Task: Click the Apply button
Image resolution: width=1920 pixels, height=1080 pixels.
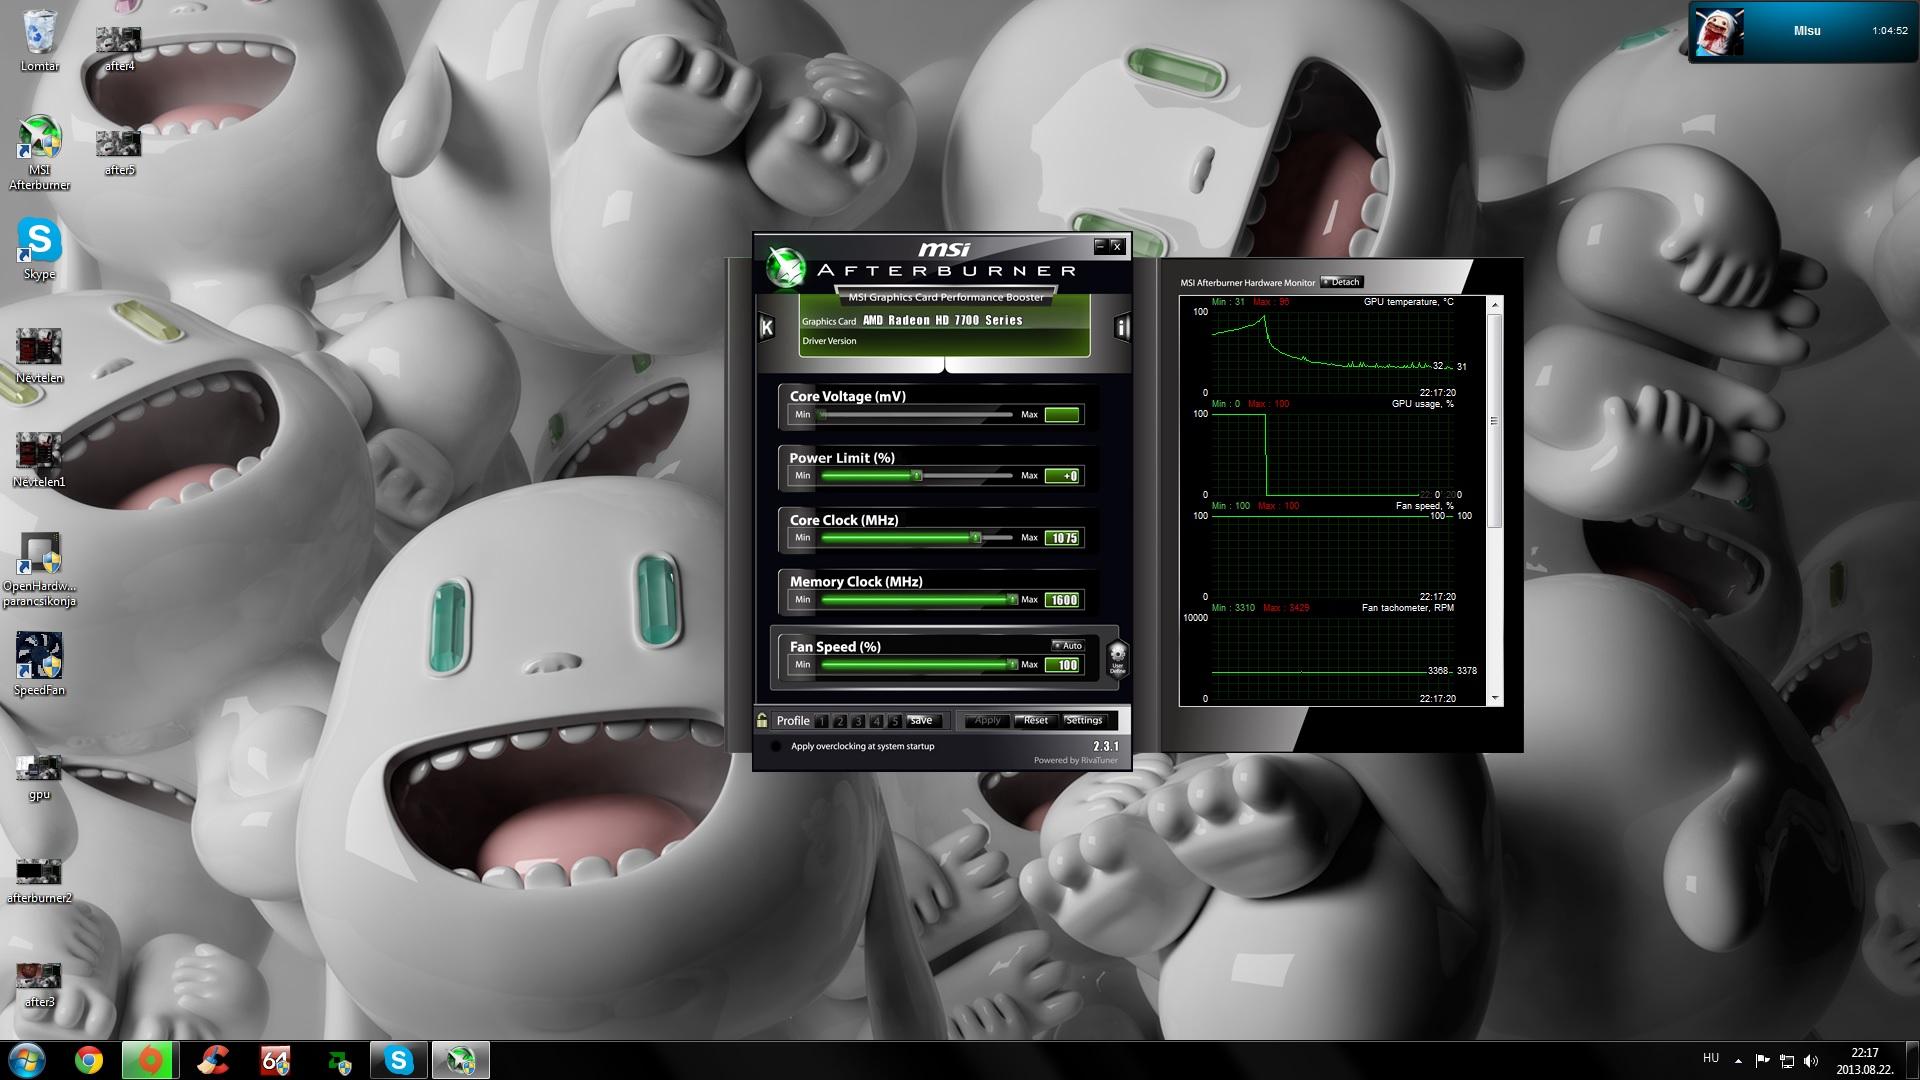Action: (987, 720)
